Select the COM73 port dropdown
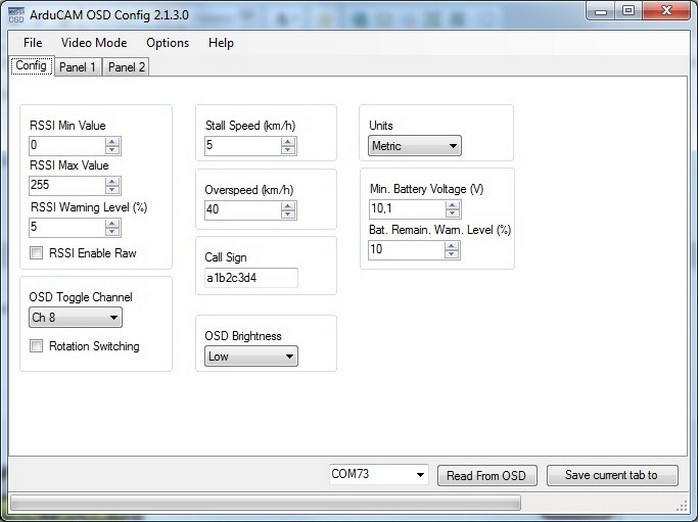The width and height of the screenshot is (700, 522). click(x=379, y=475)
